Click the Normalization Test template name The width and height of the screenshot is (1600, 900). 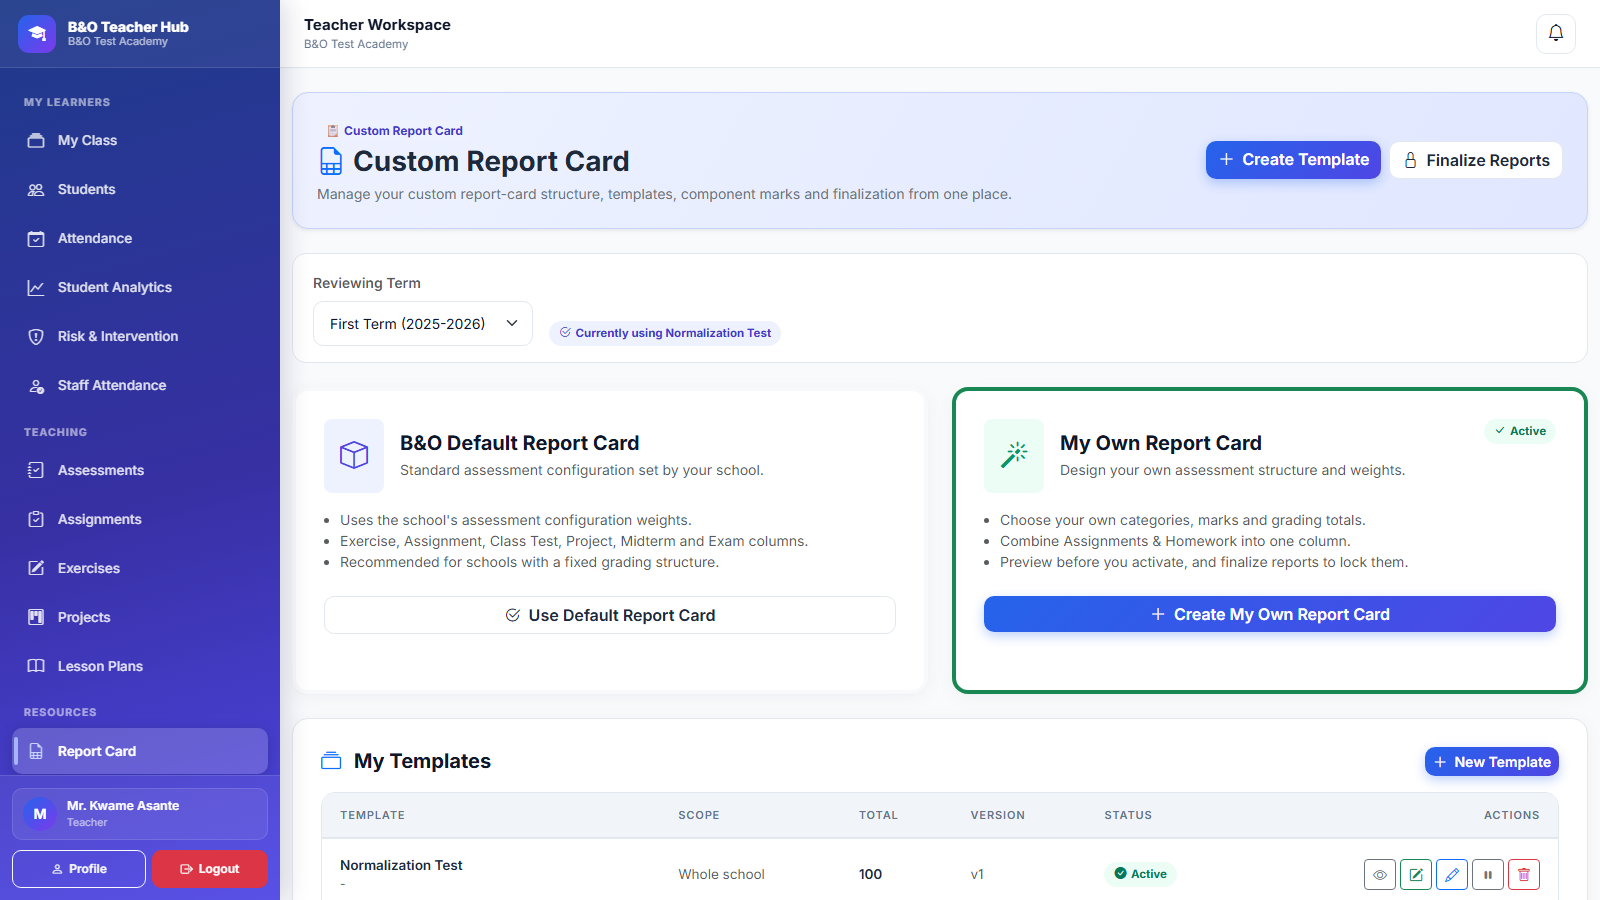coord(401,866)
